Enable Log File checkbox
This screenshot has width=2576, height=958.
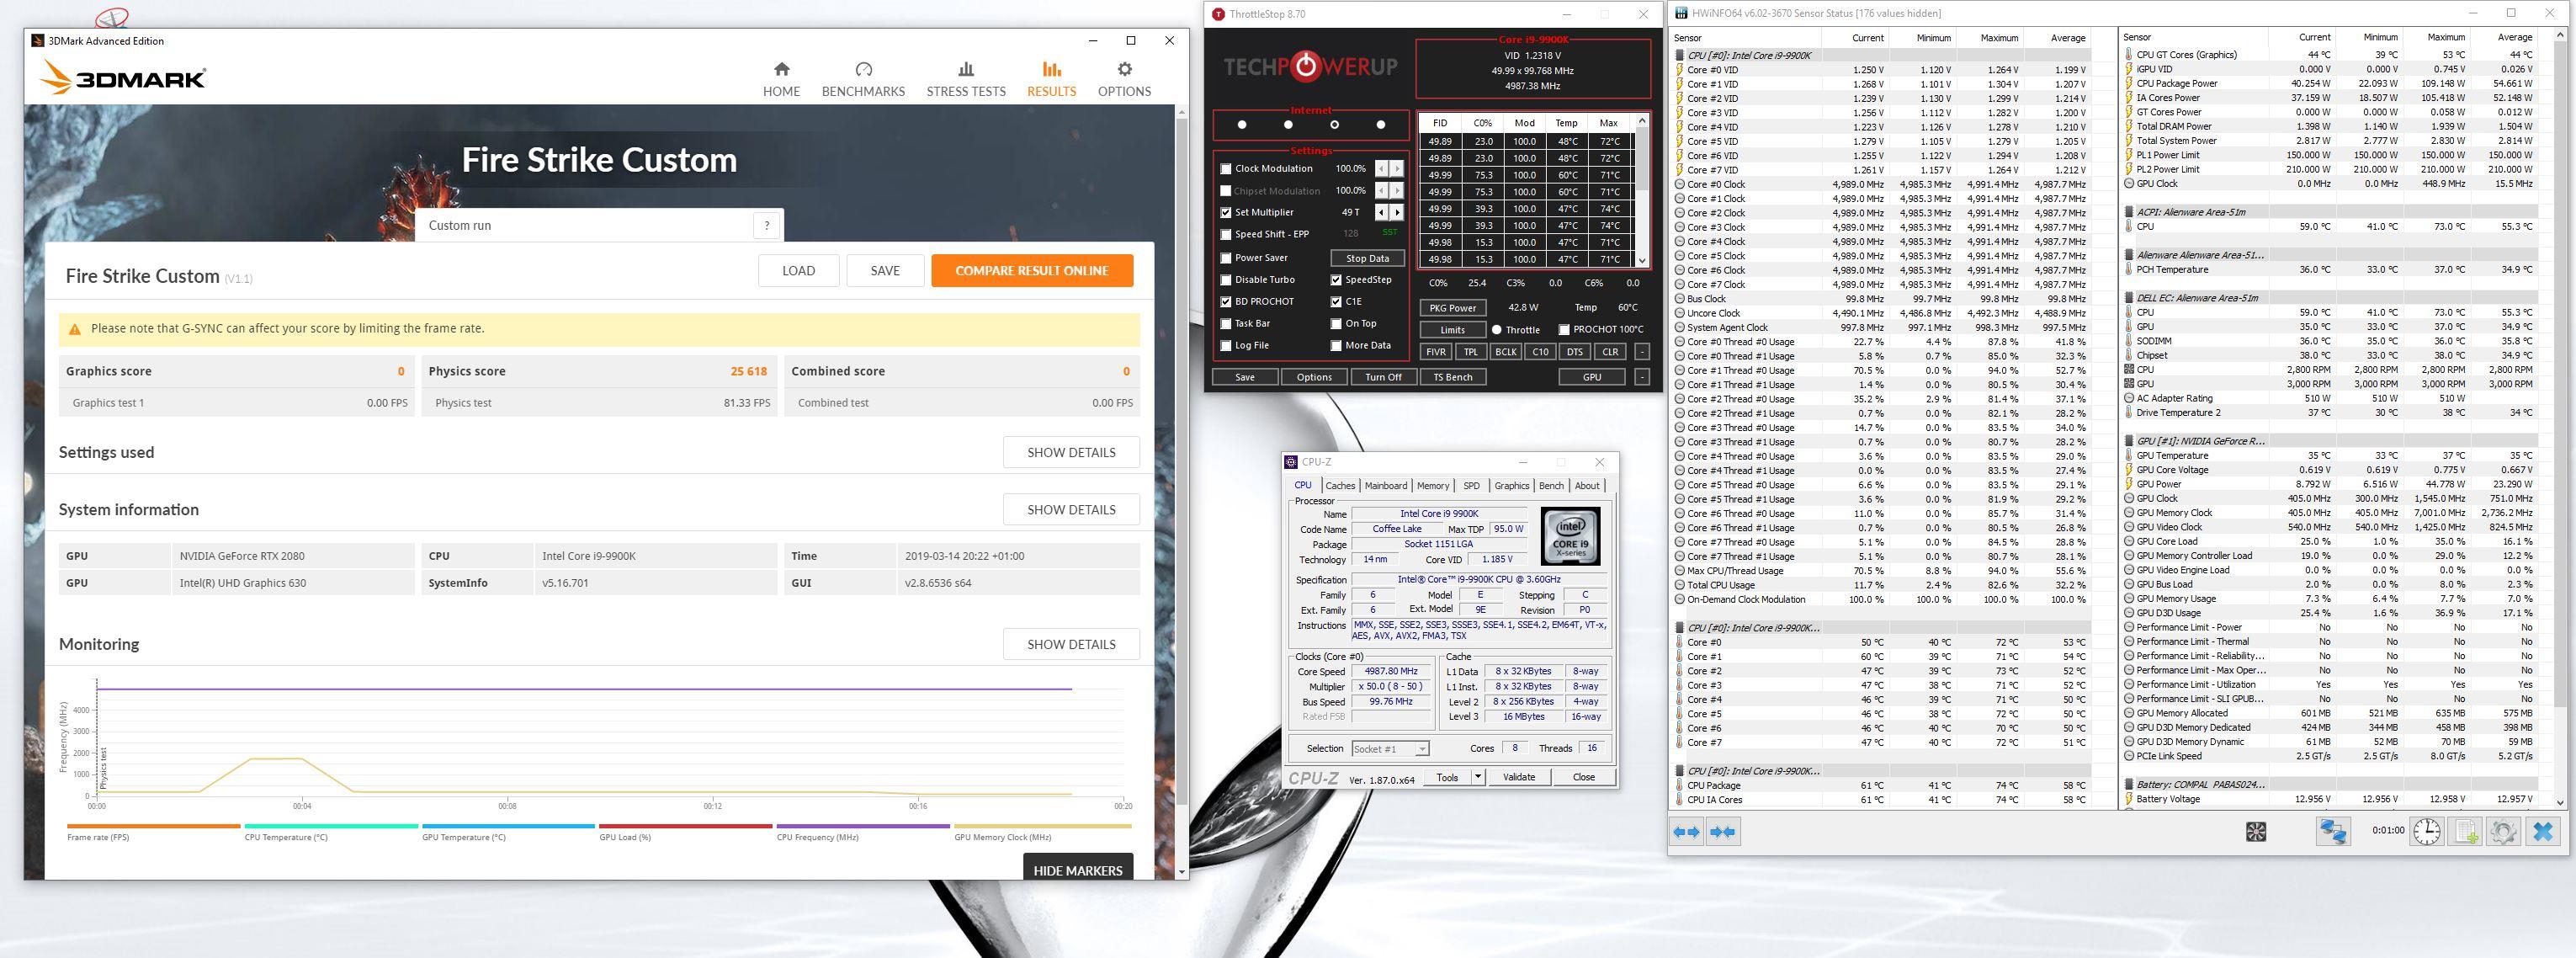pyautogui.click(x=1226, y=345)
